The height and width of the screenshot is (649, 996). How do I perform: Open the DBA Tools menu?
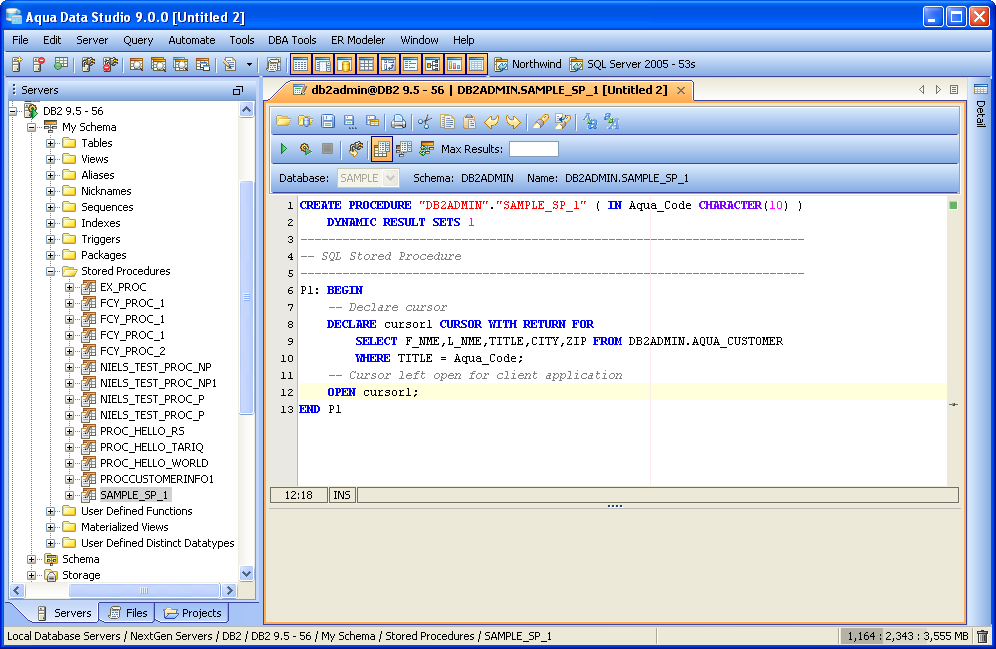coord(292,40)
